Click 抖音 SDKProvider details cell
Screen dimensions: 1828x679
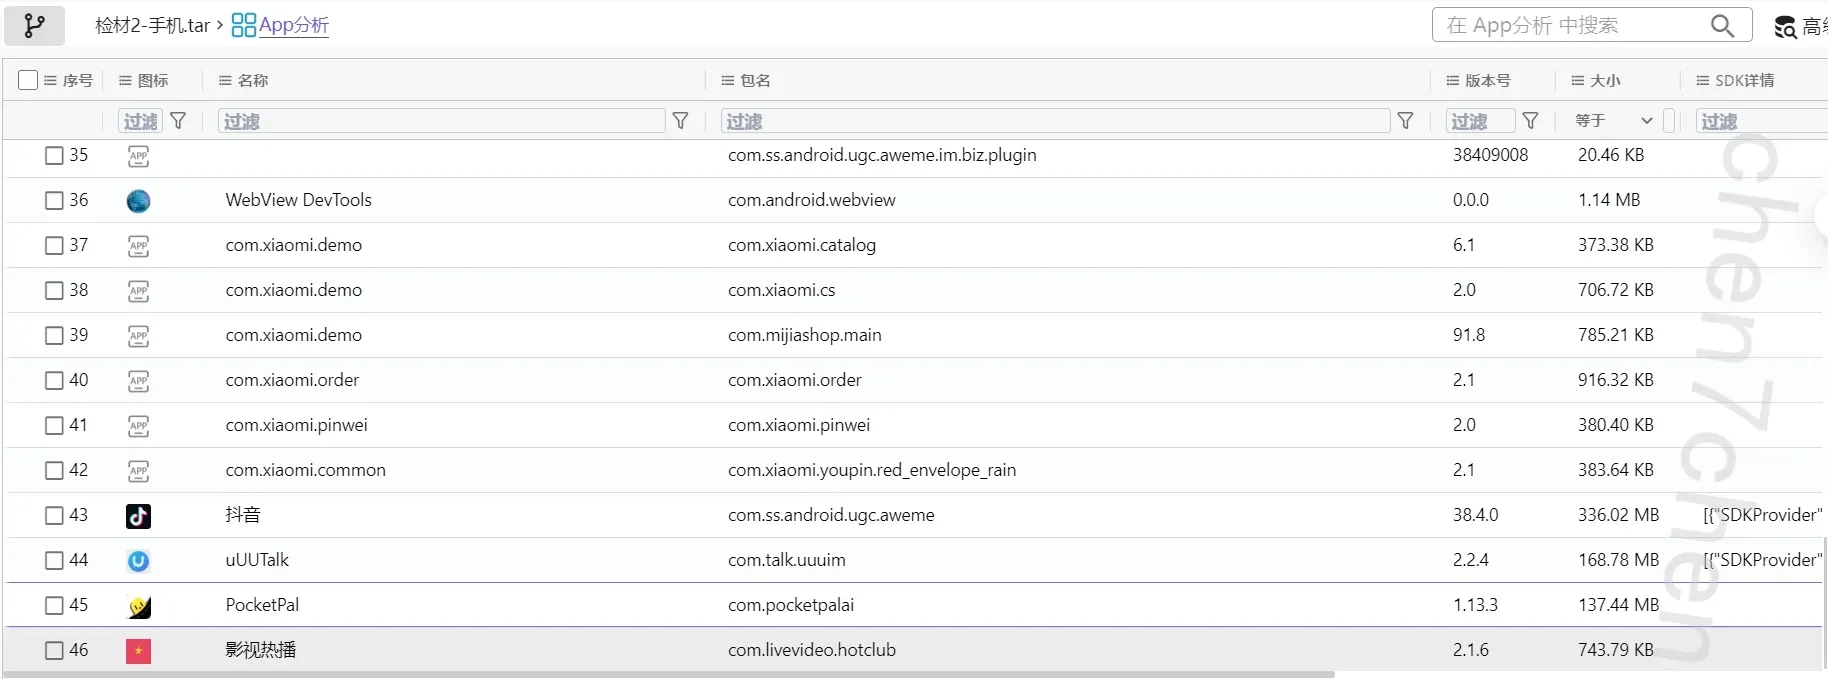pyautogui.click(x=1762, y=515)
